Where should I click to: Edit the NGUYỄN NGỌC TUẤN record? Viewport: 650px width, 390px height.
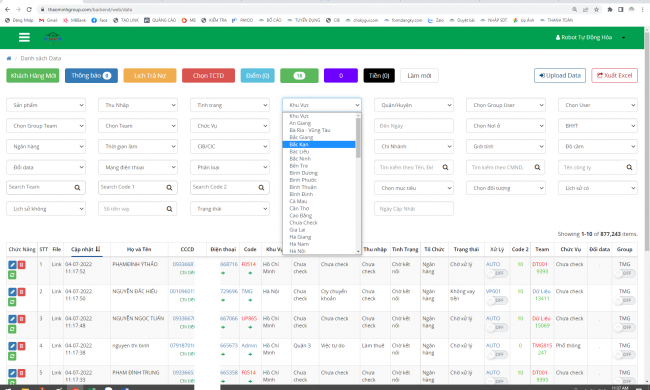12,319
